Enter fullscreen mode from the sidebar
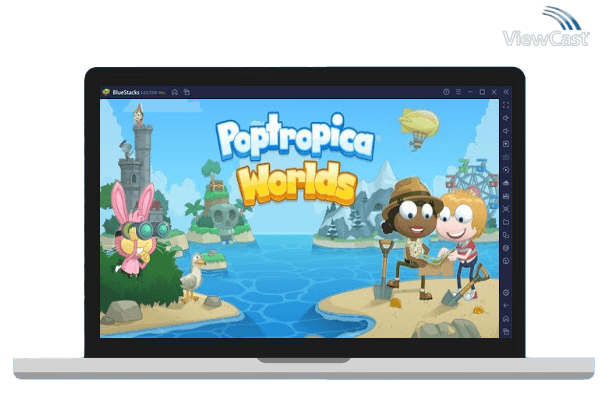The height and width of the screenshot is (414, 602). pyautogui.click(x=506, y=105)
